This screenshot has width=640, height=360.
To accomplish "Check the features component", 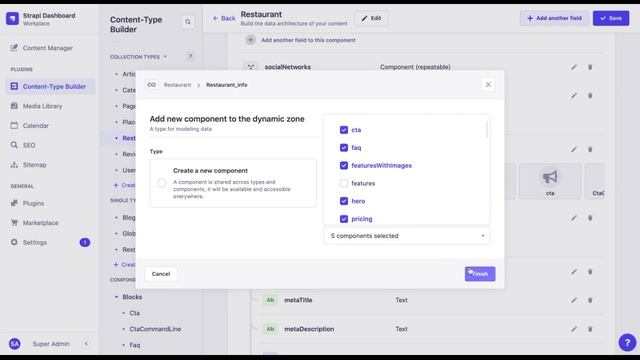I will (x=344, y=183).
